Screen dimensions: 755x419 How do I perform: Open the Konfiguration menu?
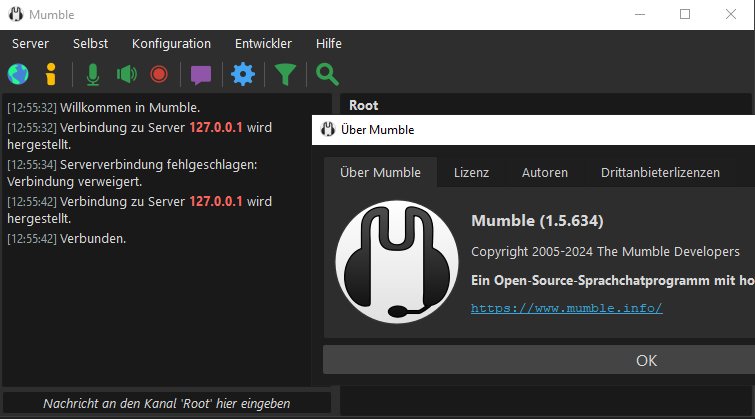(x=171, y=44)
